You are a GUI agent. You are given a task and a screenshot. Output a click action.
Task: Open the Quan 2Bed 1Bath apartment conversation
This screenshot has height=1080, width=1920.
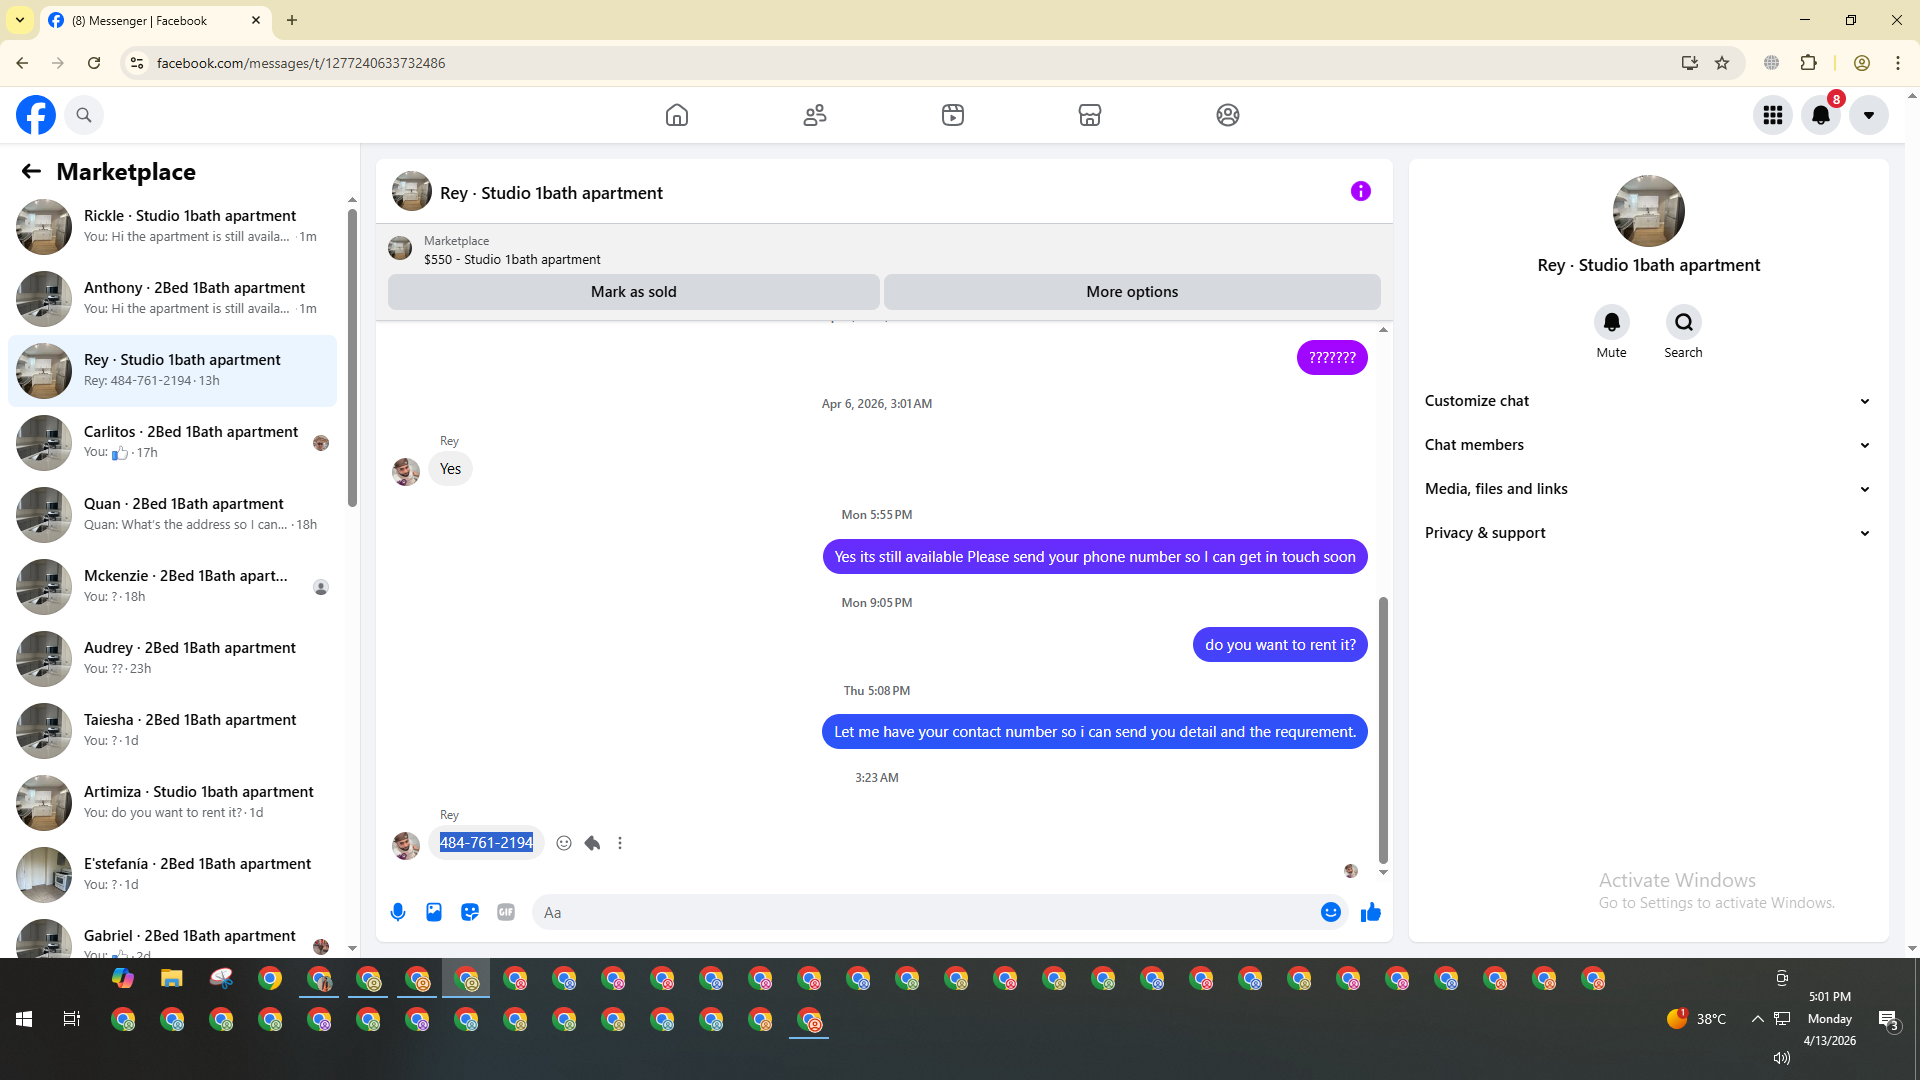172,514
